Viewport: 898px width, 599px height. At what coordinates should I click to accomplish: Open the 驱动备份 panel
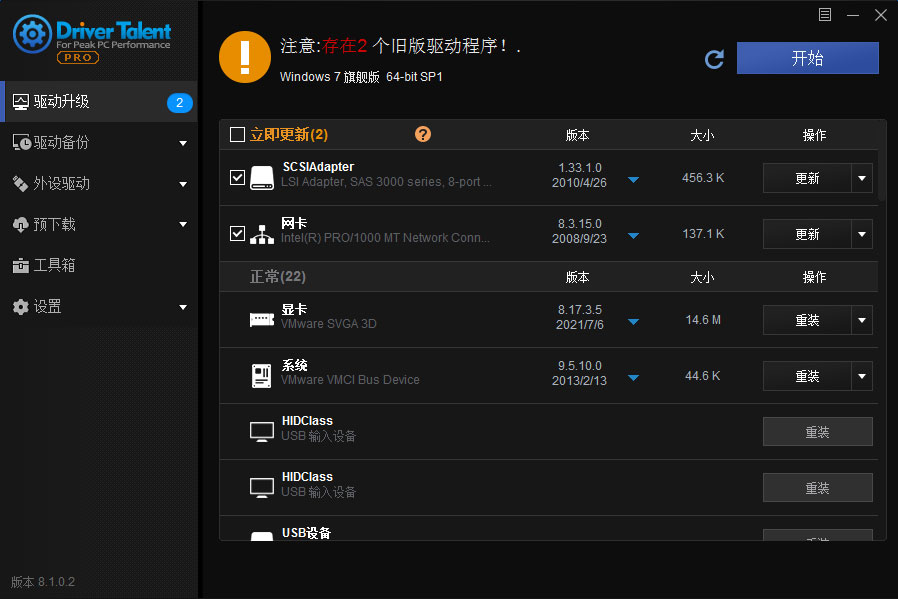[x=60, y=142]
